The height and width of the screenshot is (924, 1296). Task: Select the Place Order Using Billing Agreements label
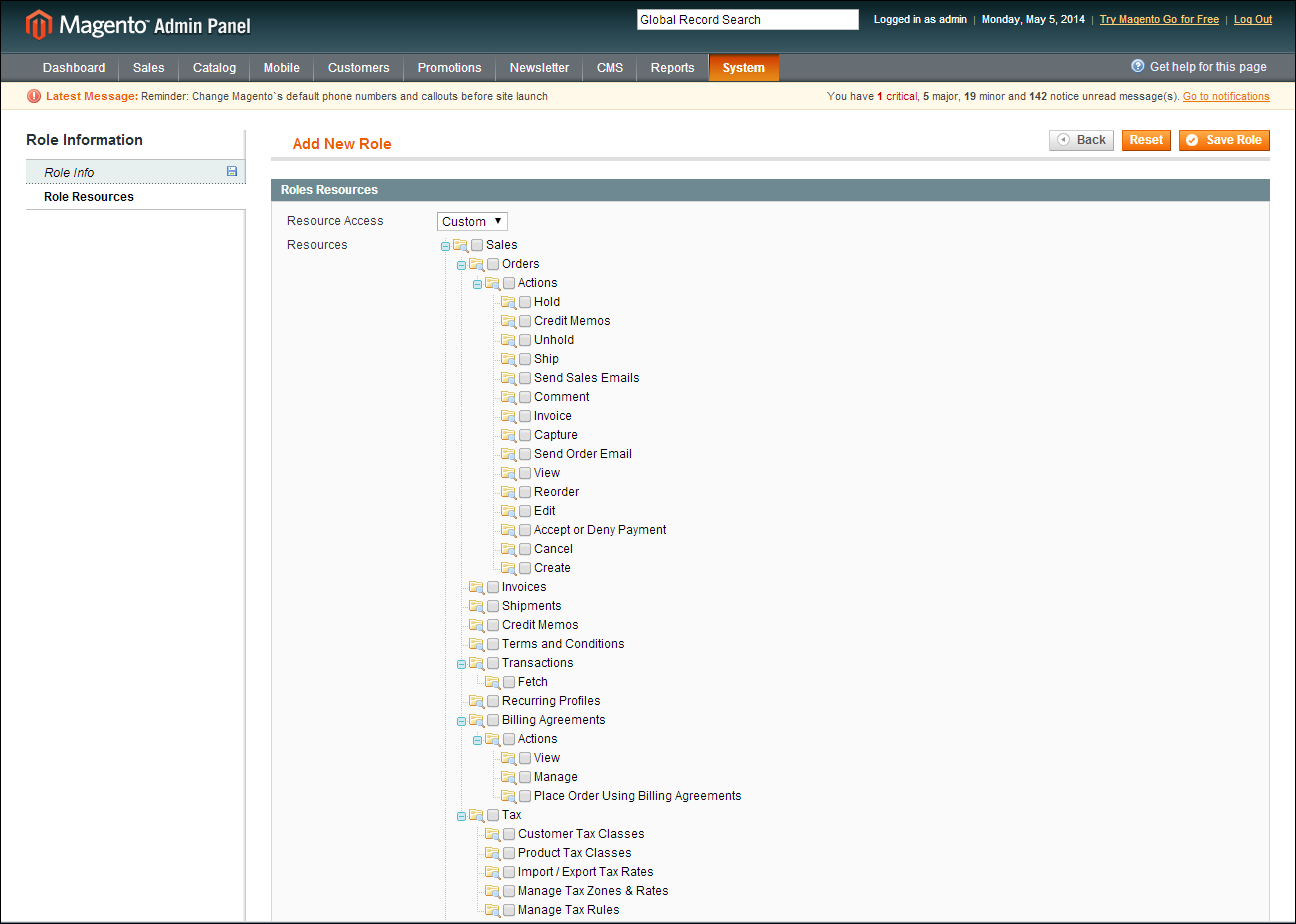(638, 796)
